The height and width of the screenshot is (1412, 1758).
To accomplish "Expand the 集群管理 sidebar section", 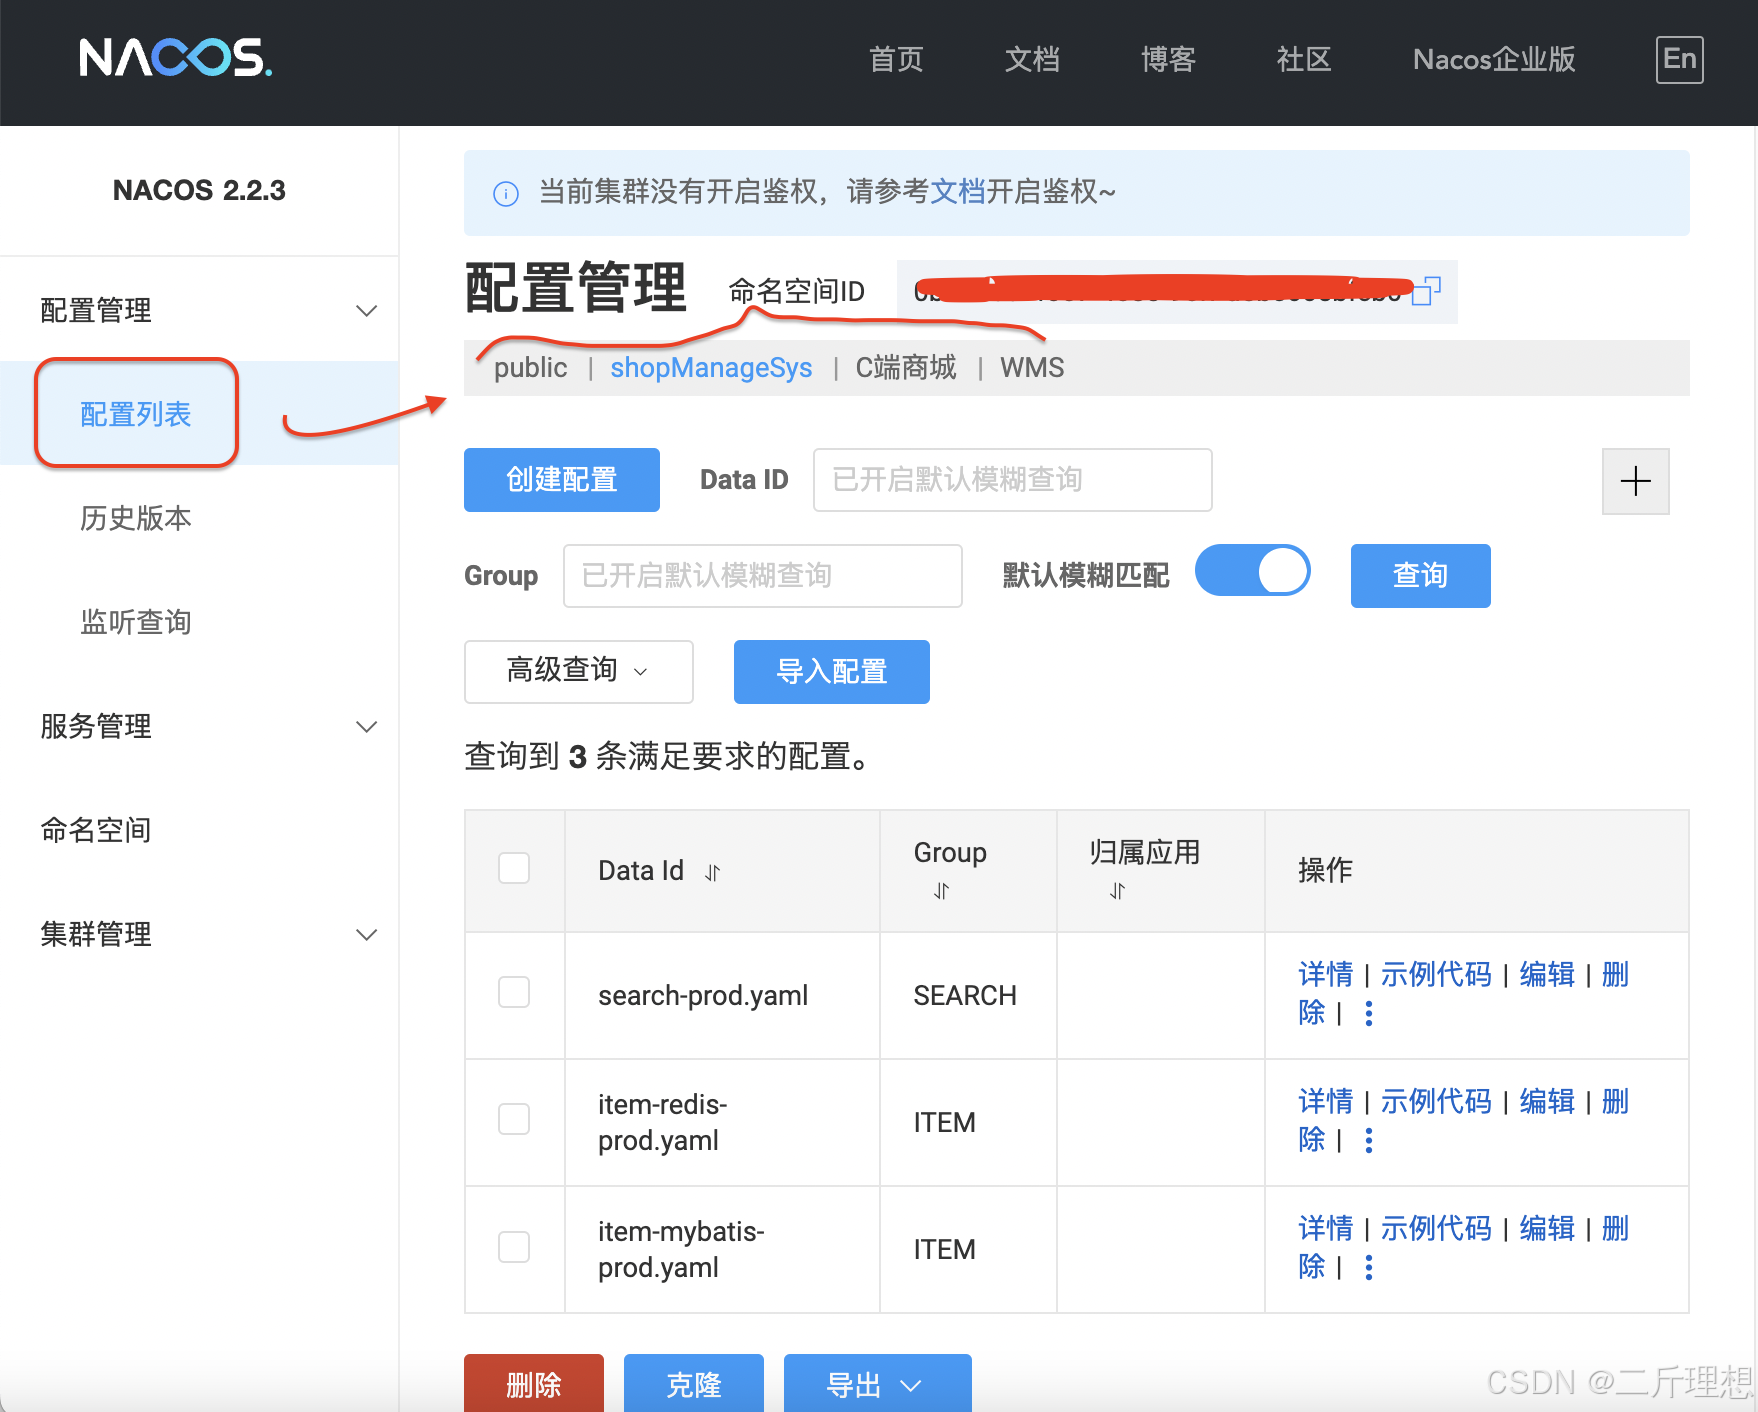I will (x=199, y=934).
